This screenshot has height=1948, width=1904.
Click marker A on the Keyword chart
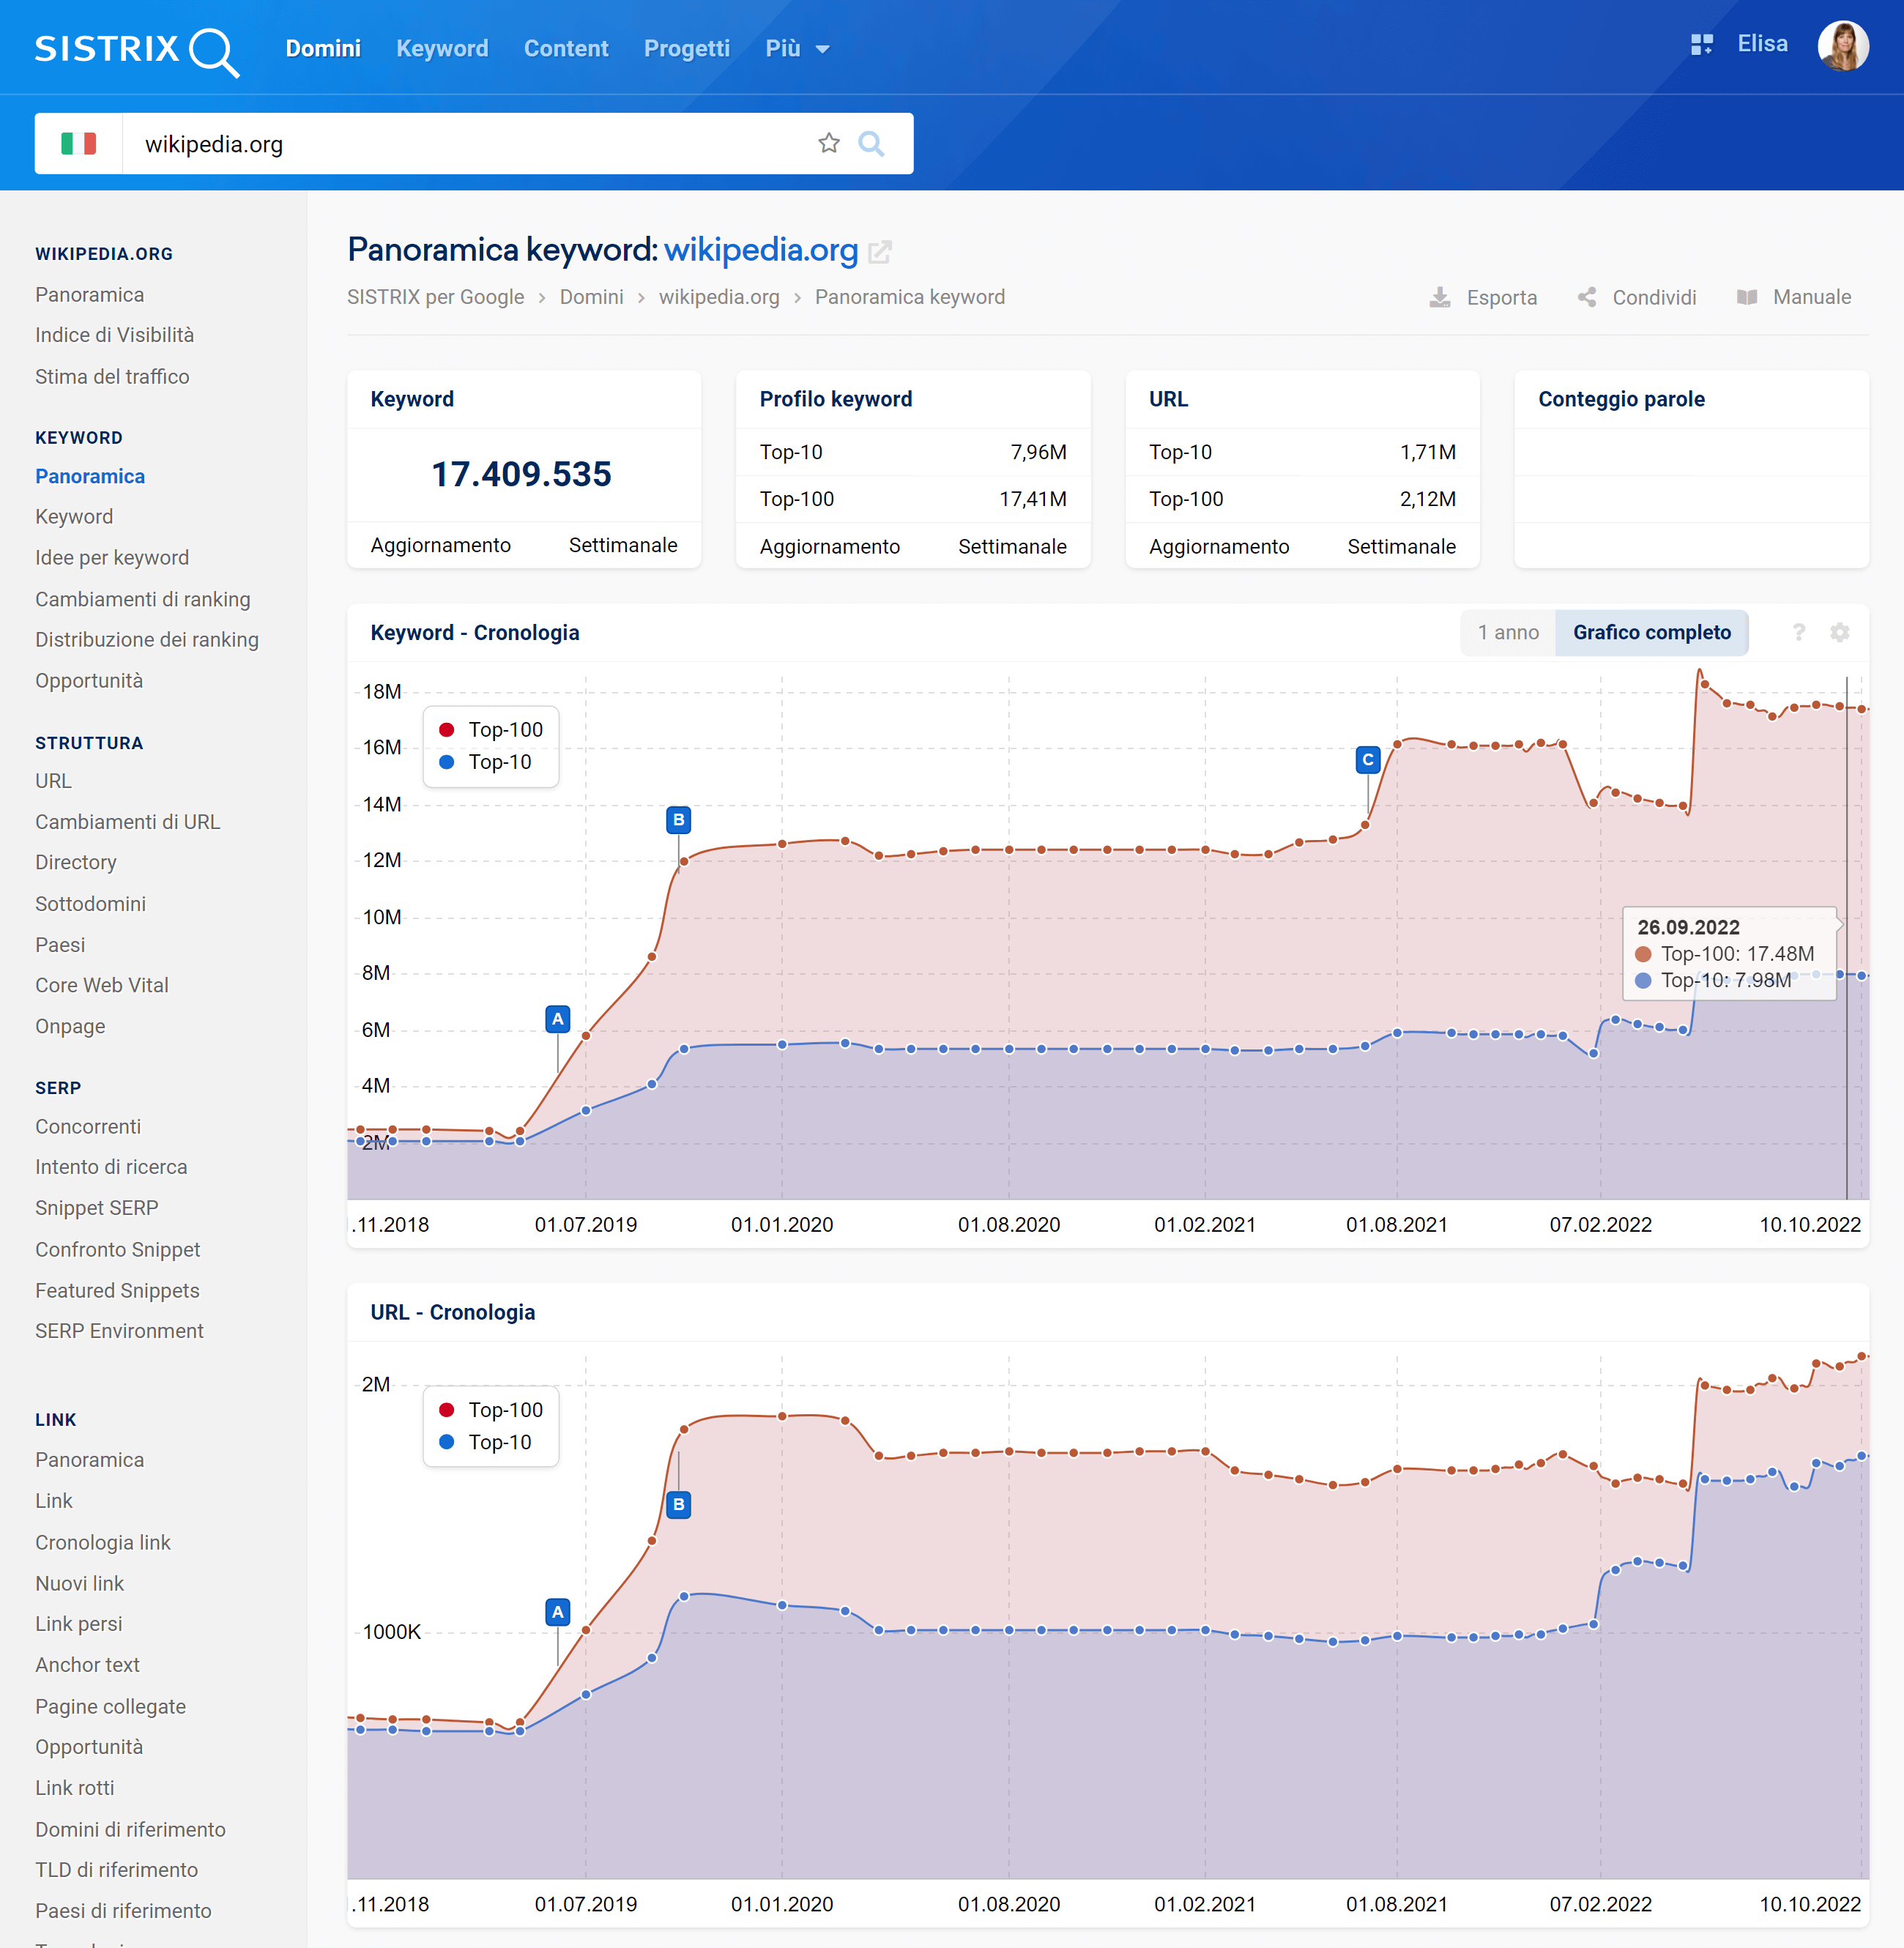[558, 1019]
